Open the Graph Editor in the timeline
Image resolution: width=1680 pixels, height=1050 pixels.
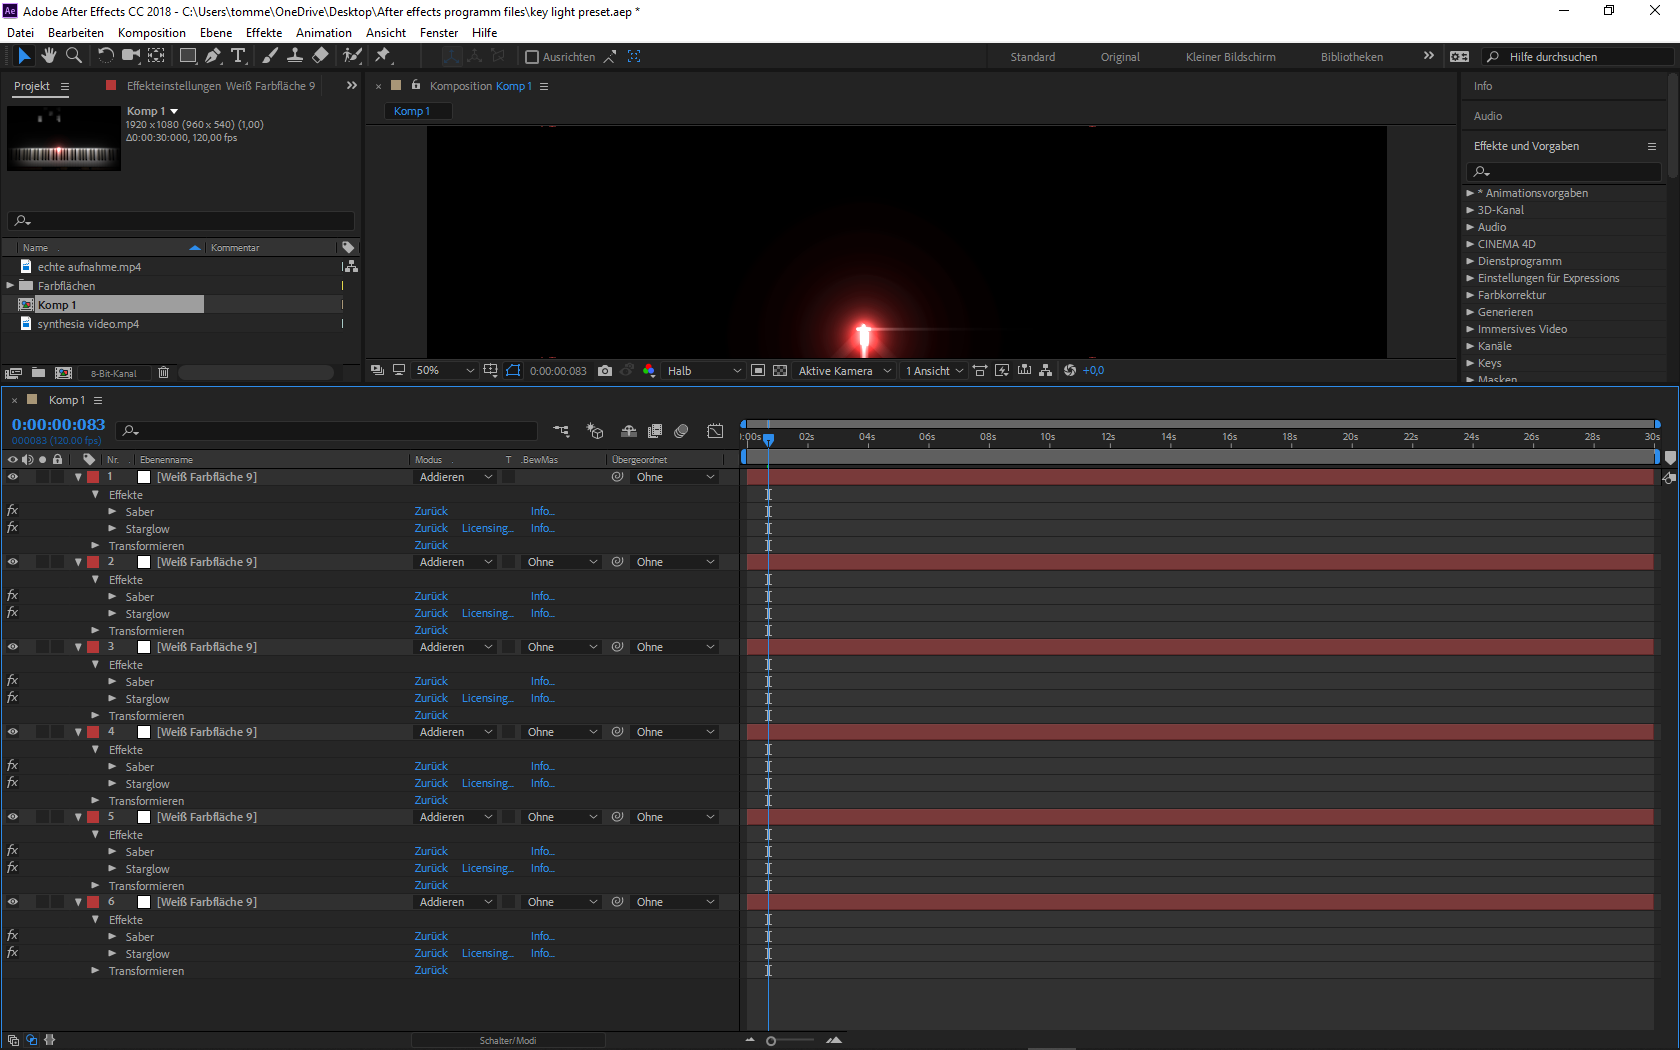(x=715, y=431)
